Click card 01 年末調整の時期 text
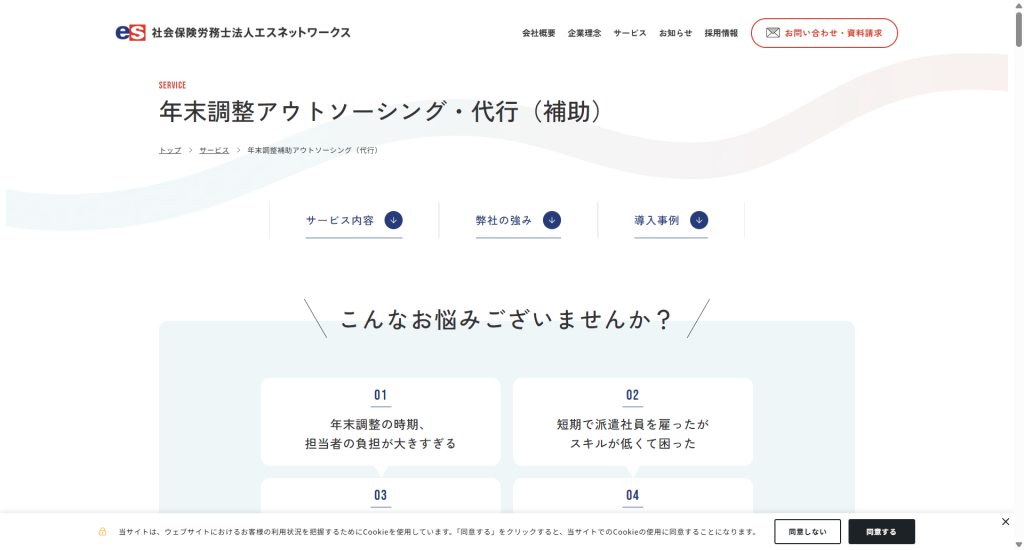Image resolution: width=1024 pixels, height=550 pixels. click(x=381, y=434)
